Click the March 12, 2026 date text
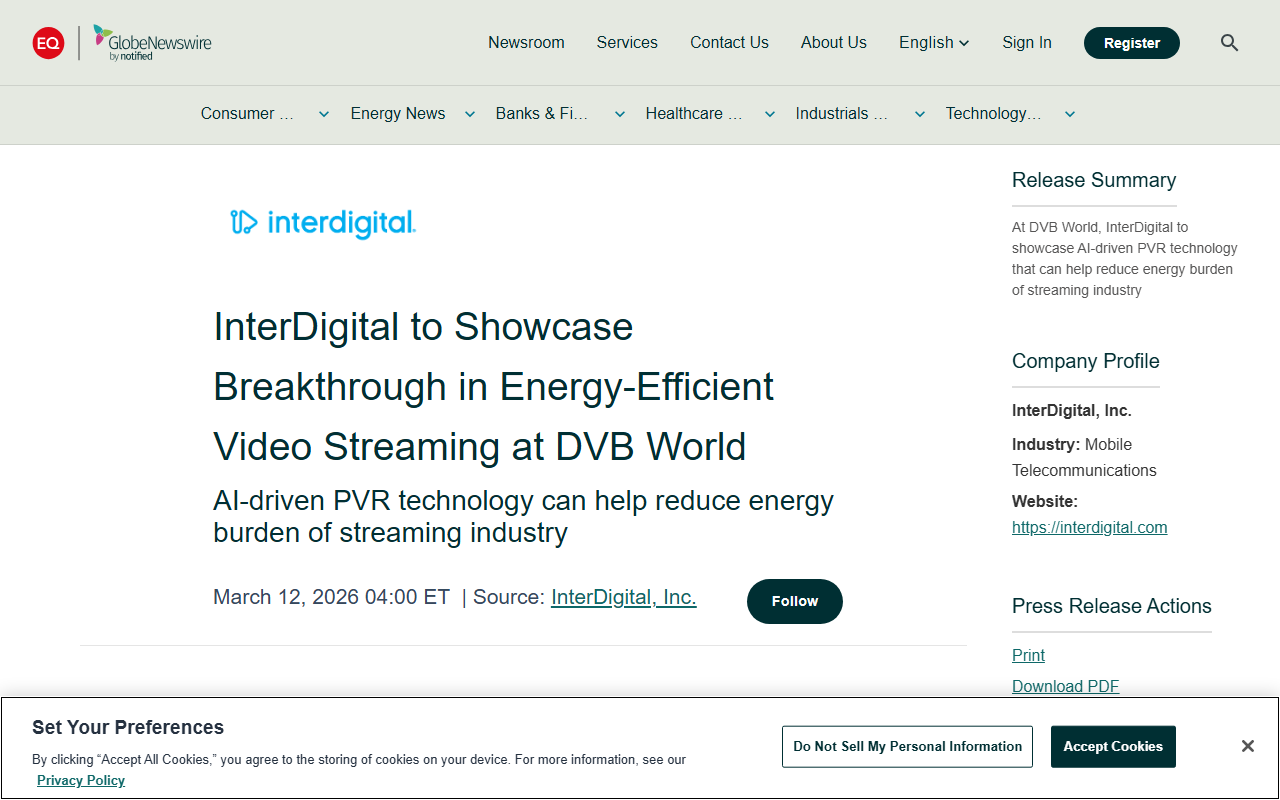This screenshot has width=1280, height=800. coord(331,597)
